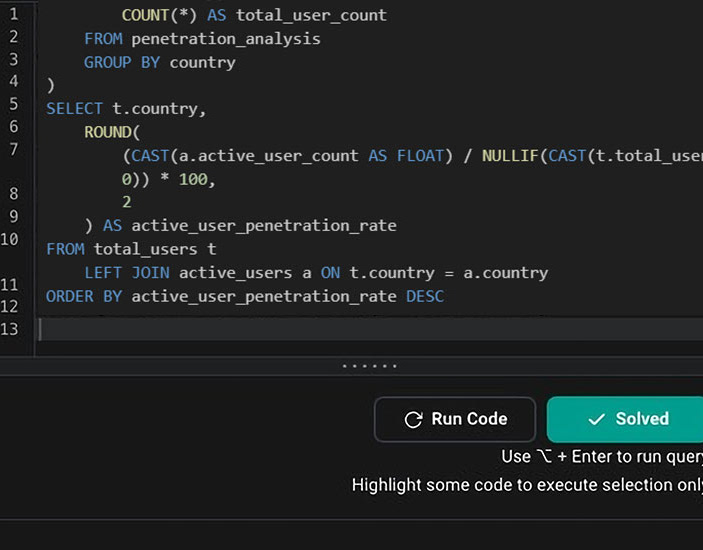Click the NULLIF function name
The image size is (703, 550).
510,156
